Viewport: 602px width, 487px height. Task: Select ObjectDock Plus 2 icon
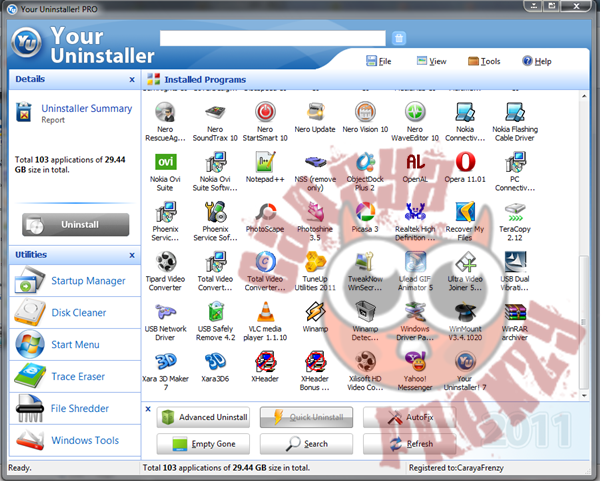point(365,162)
